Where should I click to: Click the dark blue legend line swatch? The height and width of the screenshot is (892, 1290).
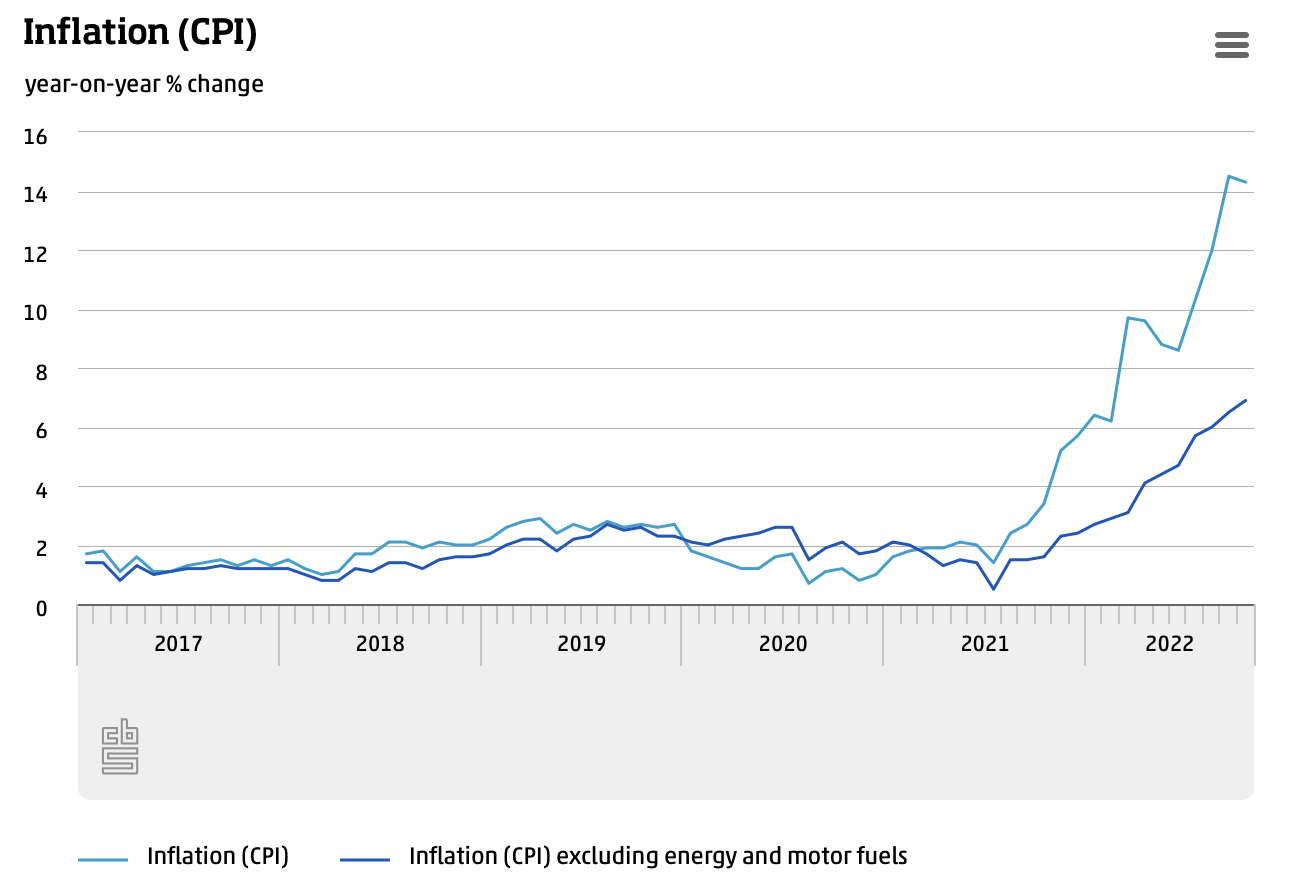click(365, 858)
